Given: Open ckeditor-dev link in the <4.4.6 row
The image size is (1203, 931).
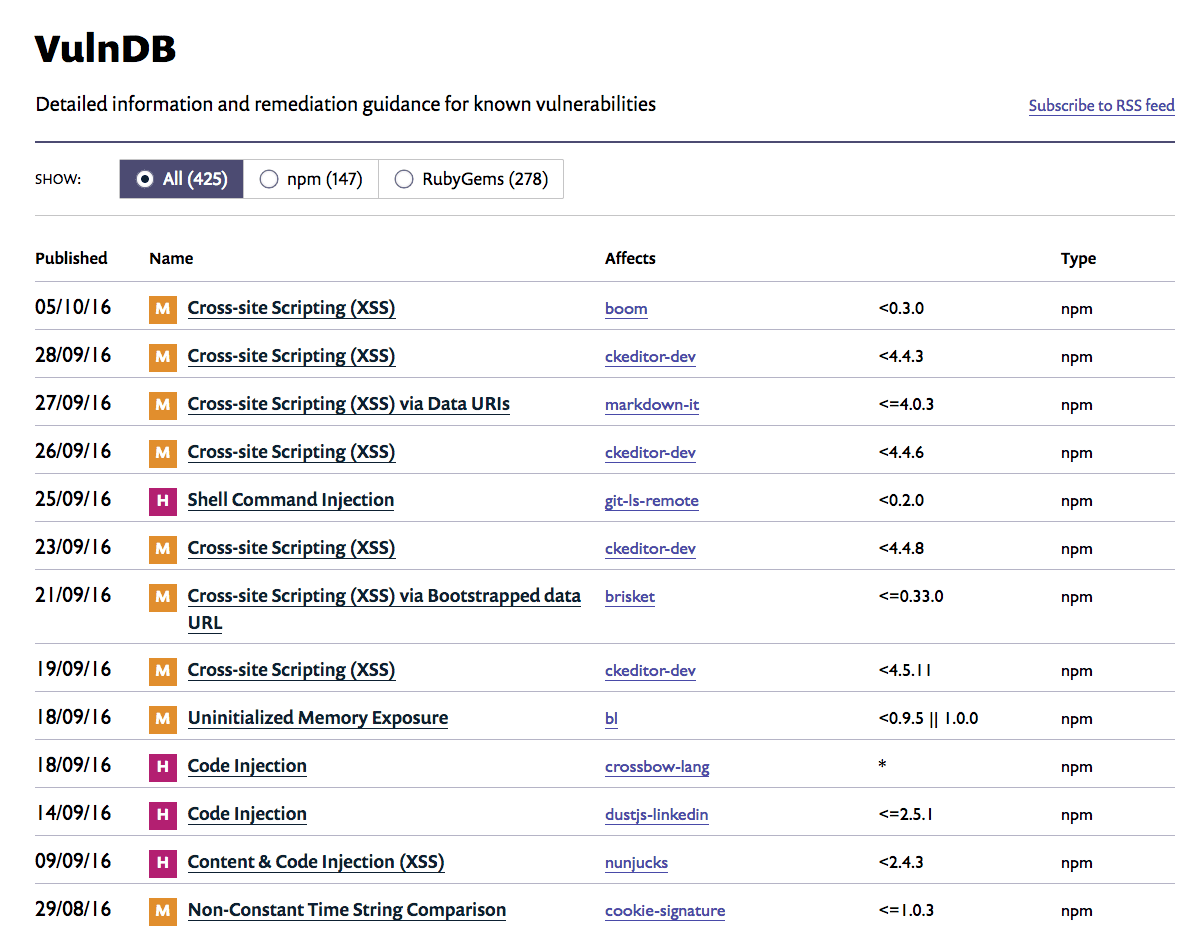Looking at the screenshot, I should (650, 453).
